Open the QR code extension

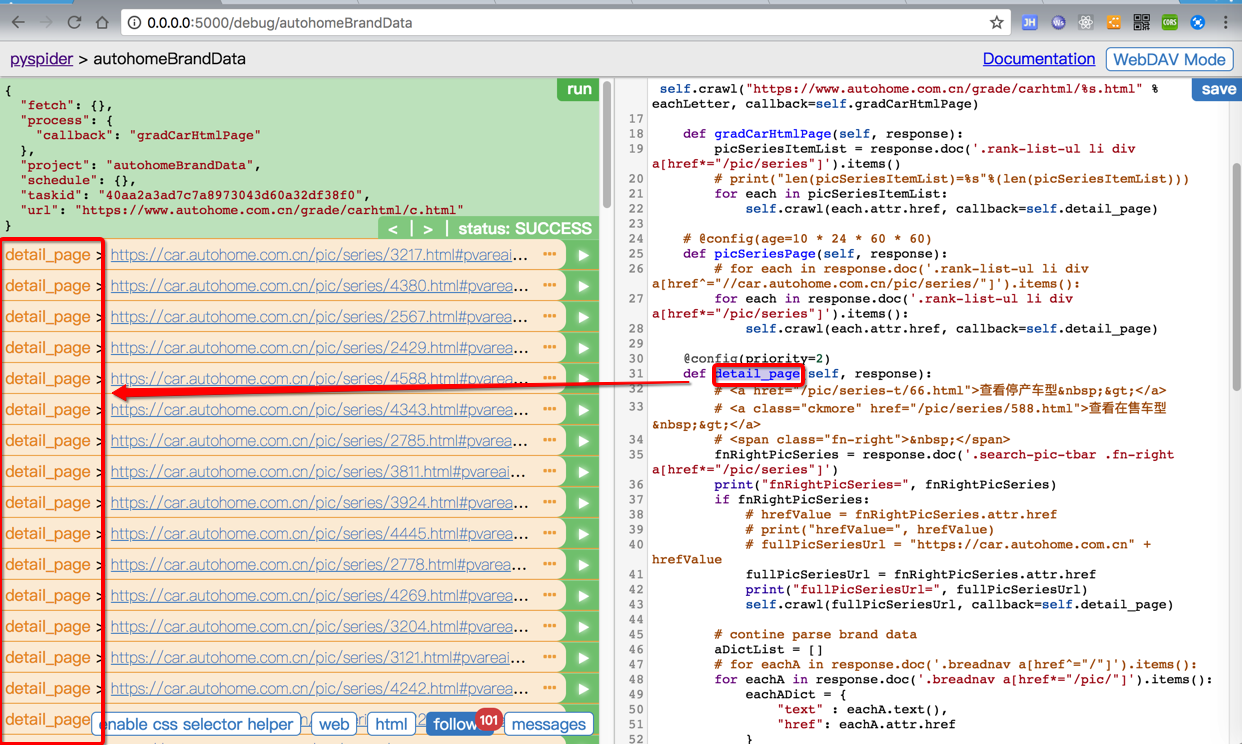pyautogui.click(x=1141, y=22)
